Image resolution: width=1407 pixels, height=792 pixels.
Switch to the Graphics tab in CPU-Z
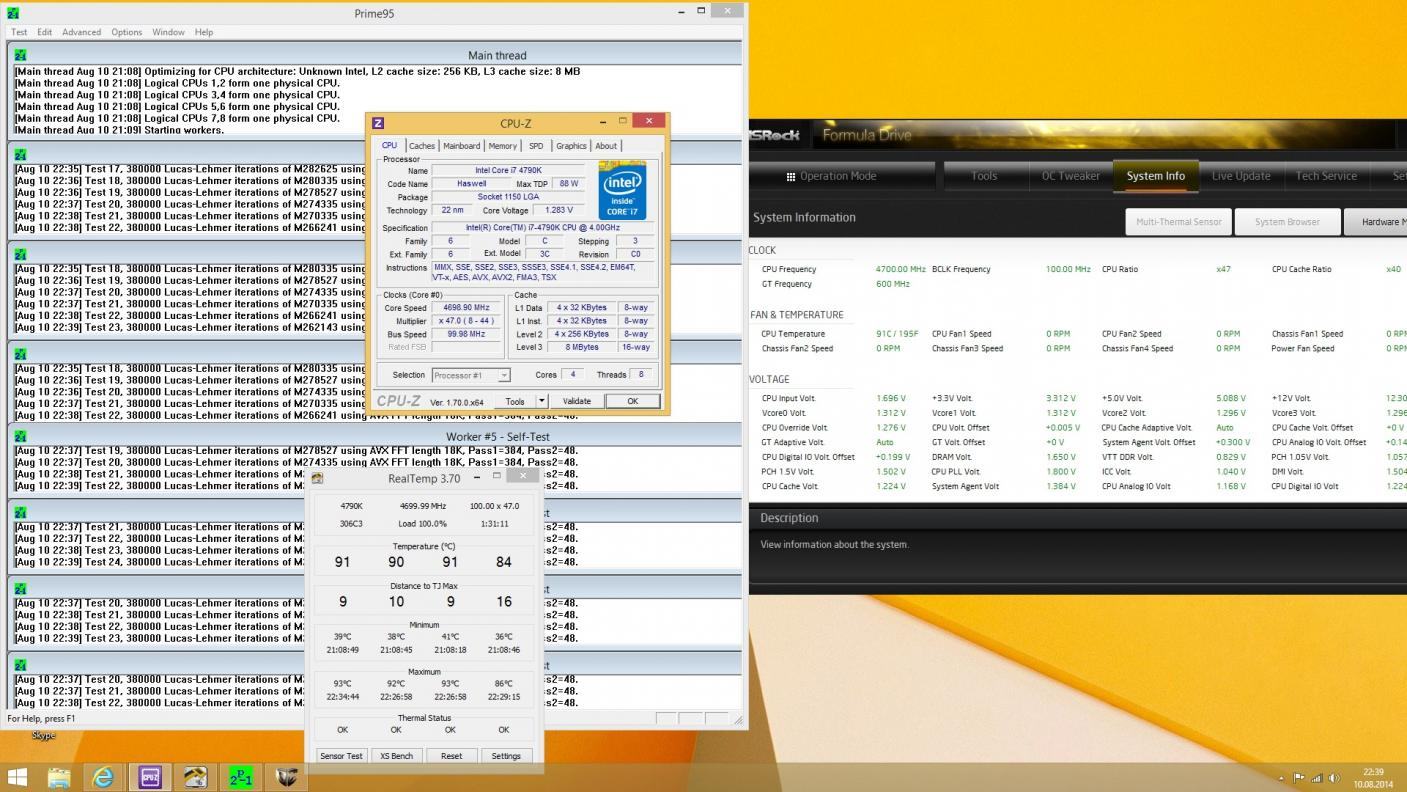[571, 146]
